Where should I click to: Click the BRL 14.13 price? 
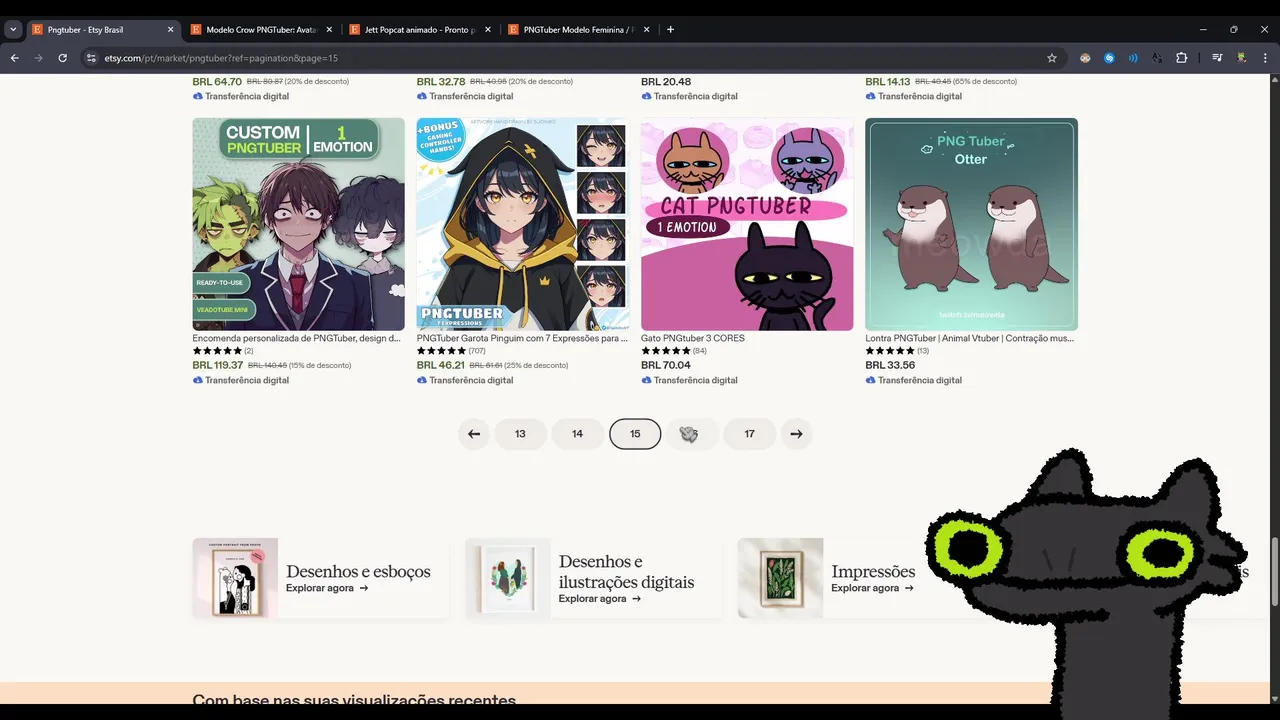[888, 81]
